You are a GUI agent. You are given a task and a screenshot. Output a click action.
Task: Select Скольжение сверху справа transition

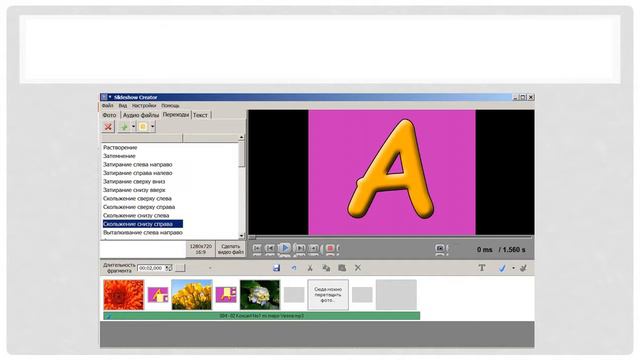[139, 207]
